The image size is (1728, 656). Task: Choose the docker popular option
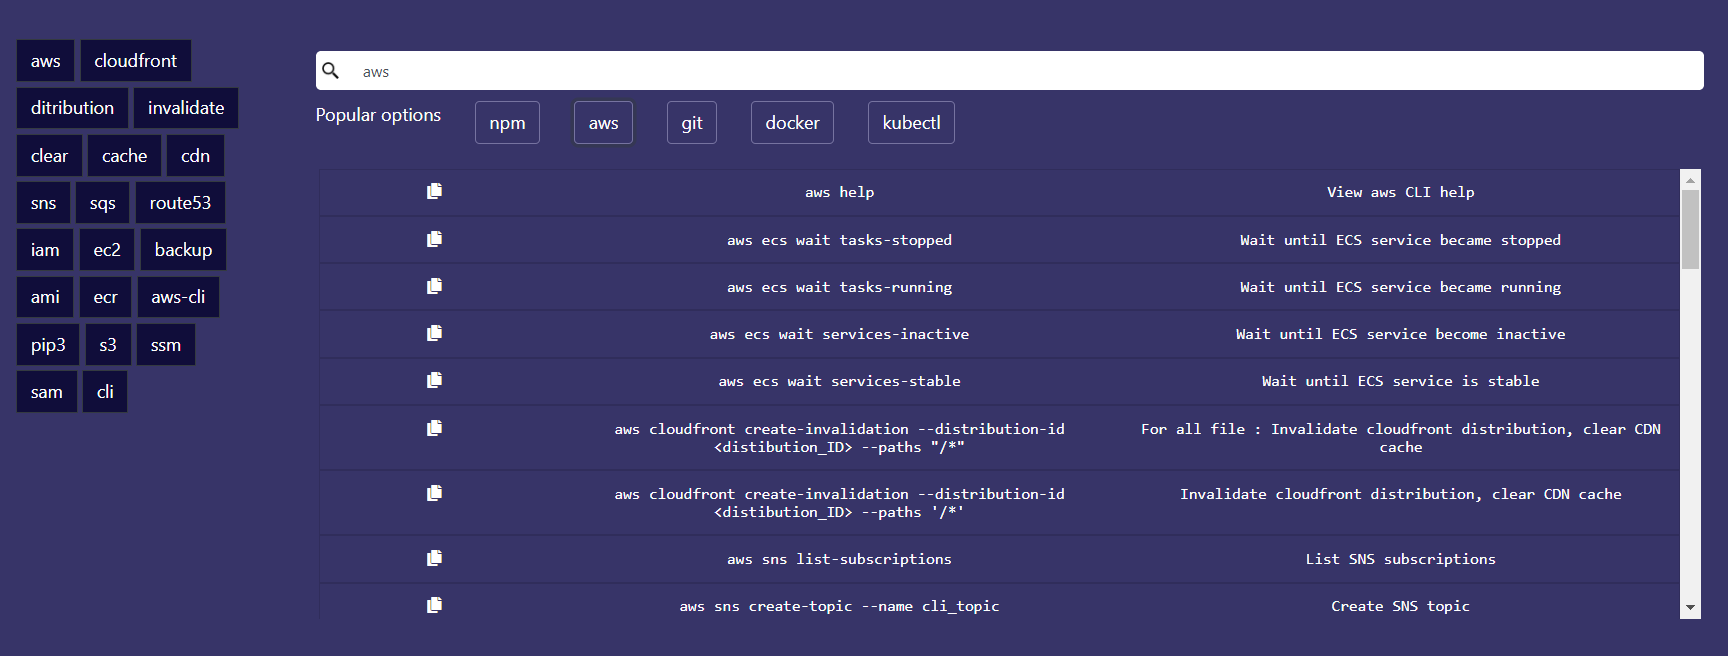792,122
